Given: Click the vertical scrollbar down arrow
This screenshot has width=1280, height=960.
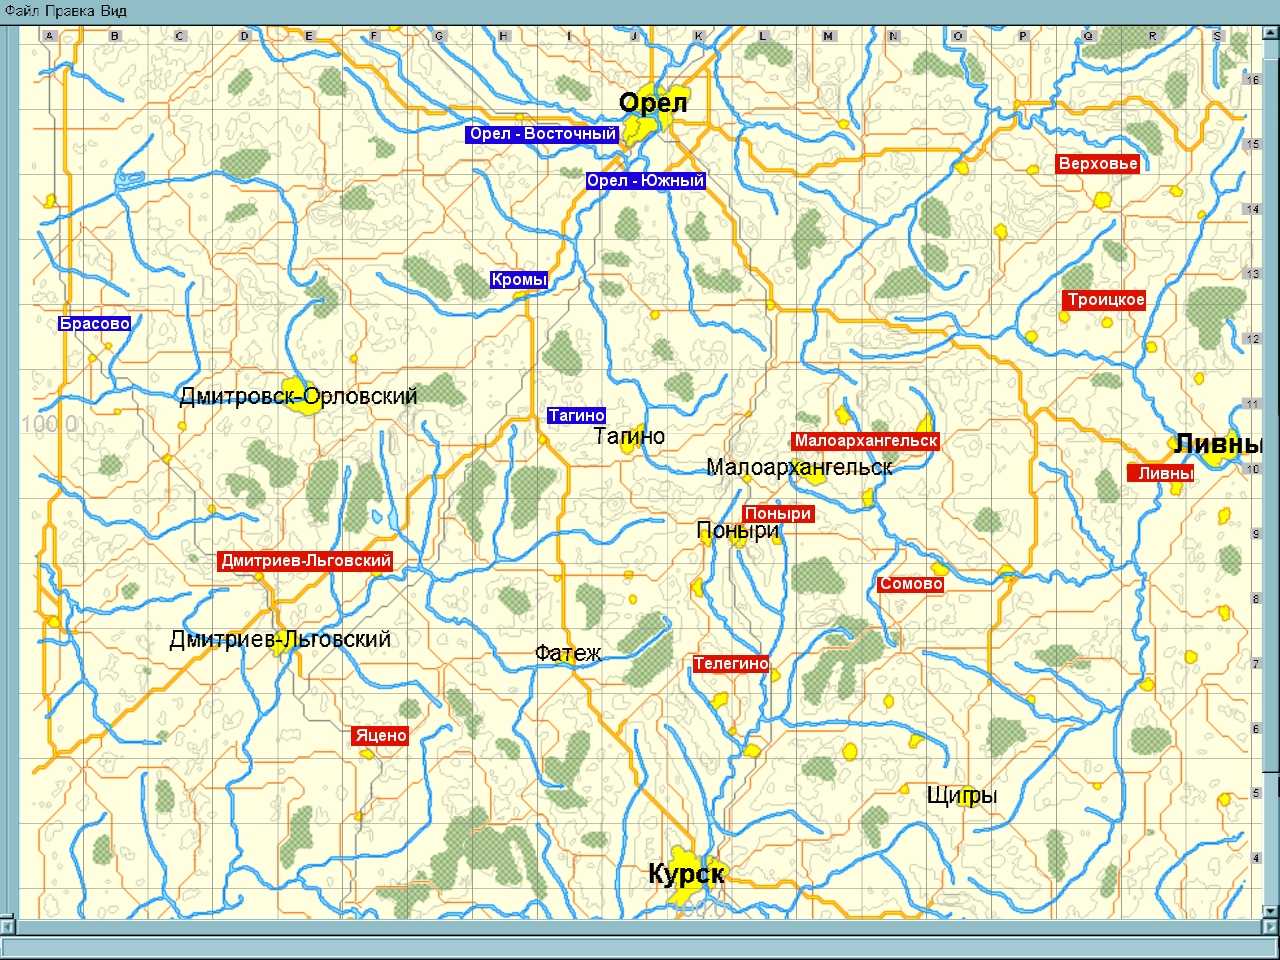Looking at the screenshot, I should coord(1270,911).
